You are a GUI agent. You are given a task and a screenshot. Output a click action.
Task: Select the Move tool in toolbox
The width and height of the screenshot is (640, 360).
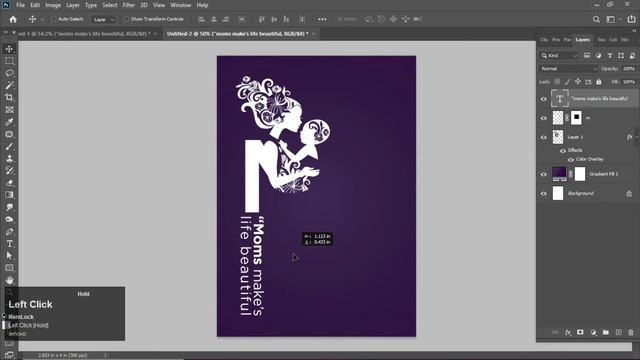pyautogui.click(x=9, y=49)
